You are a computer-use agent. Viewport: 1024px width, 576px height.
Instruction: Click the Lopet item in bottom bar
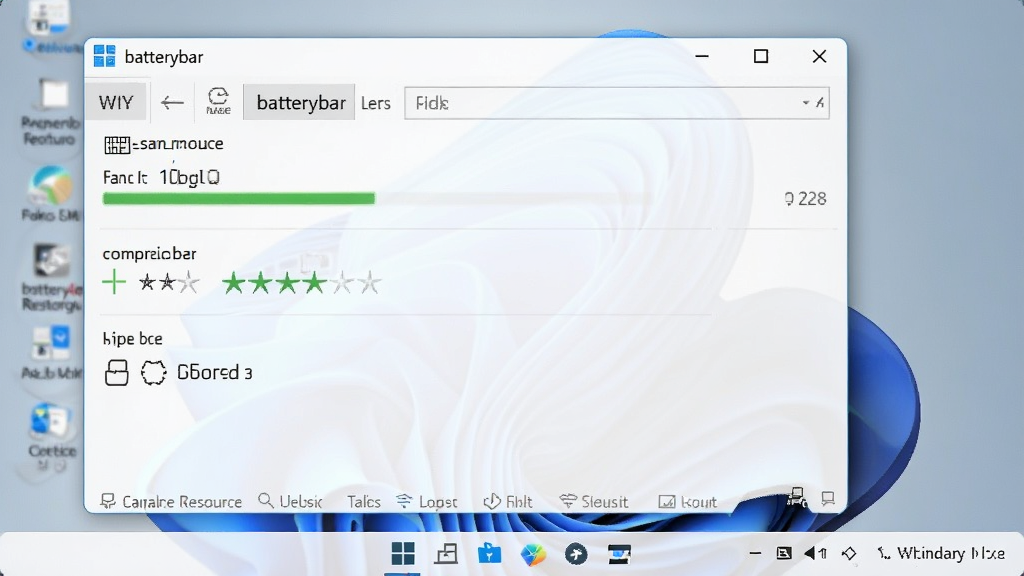(x=426, y=502)
